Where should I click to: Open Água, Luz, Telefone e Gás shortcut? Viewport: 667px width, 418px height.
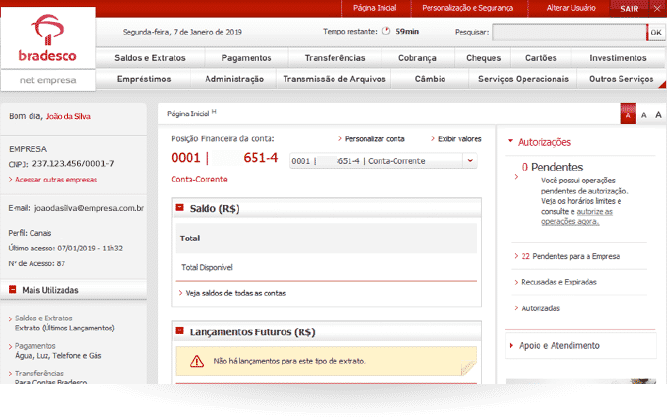(58, 355)
